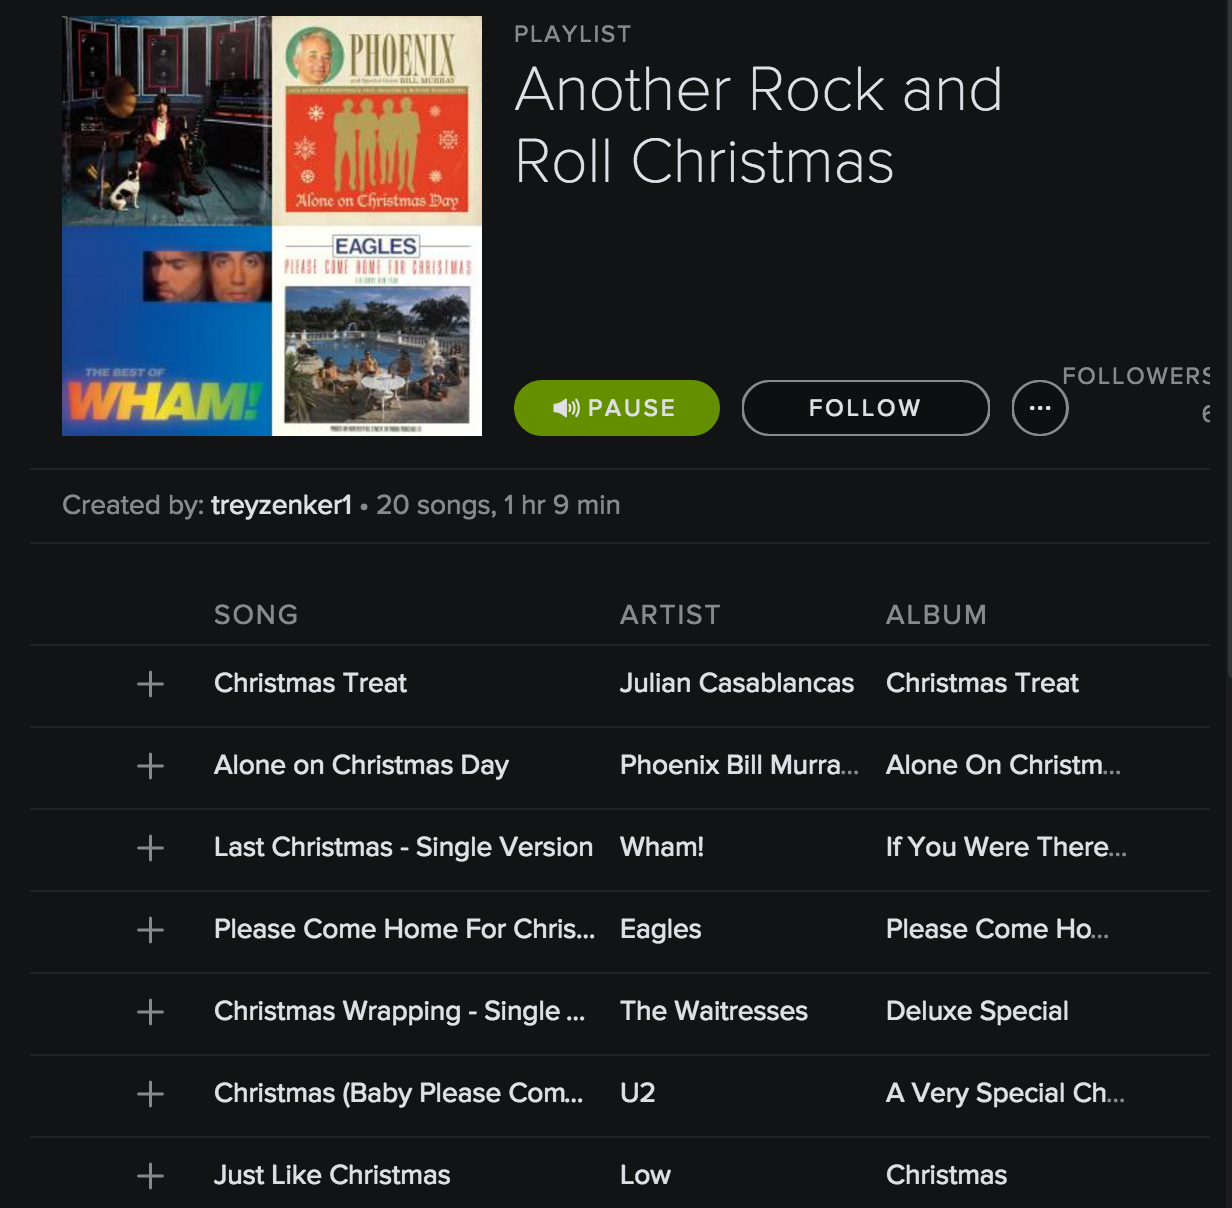Select the Just Like Christmas song title
The image size is (1232, 1208).
click(332, 1175)
